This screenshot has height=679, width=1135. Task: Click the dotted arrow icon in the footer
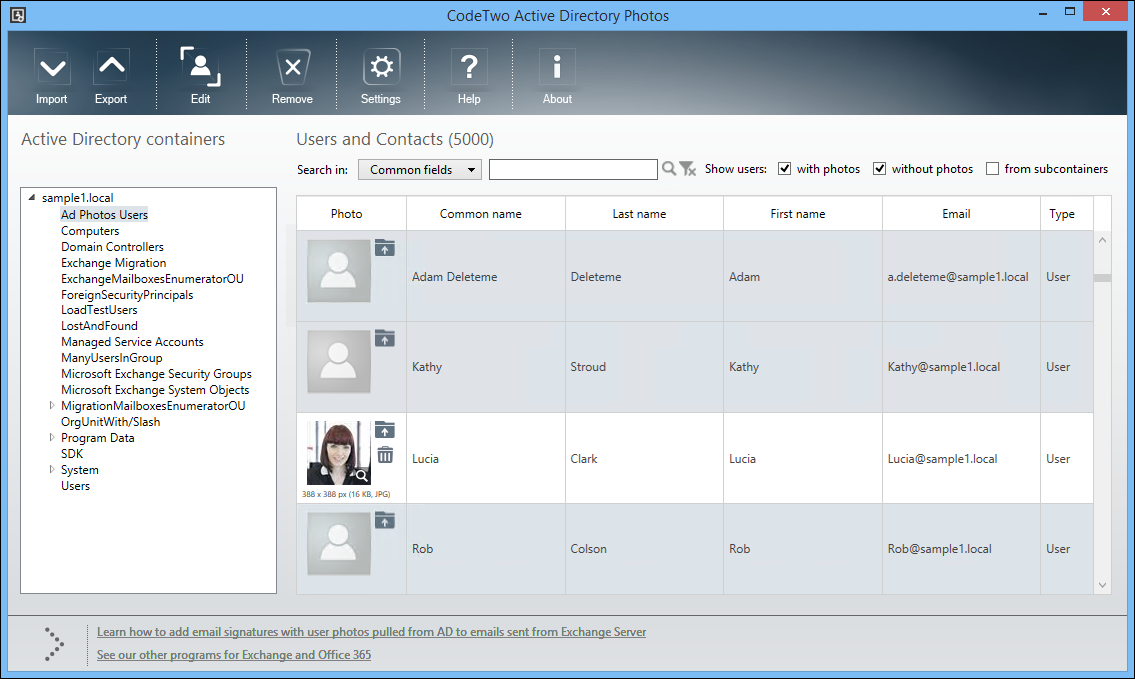click(54, 644)
